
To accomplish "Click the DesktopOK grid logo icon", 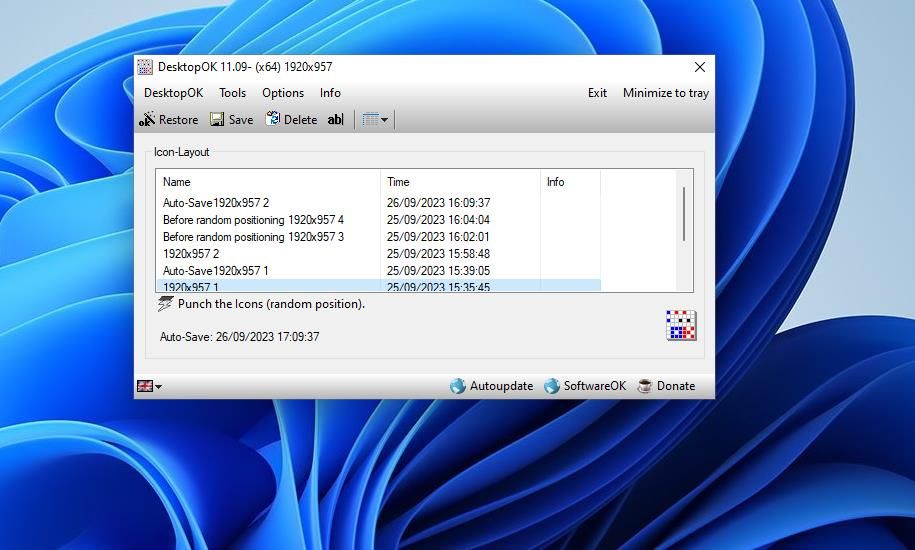I will (x=681, y=325).
